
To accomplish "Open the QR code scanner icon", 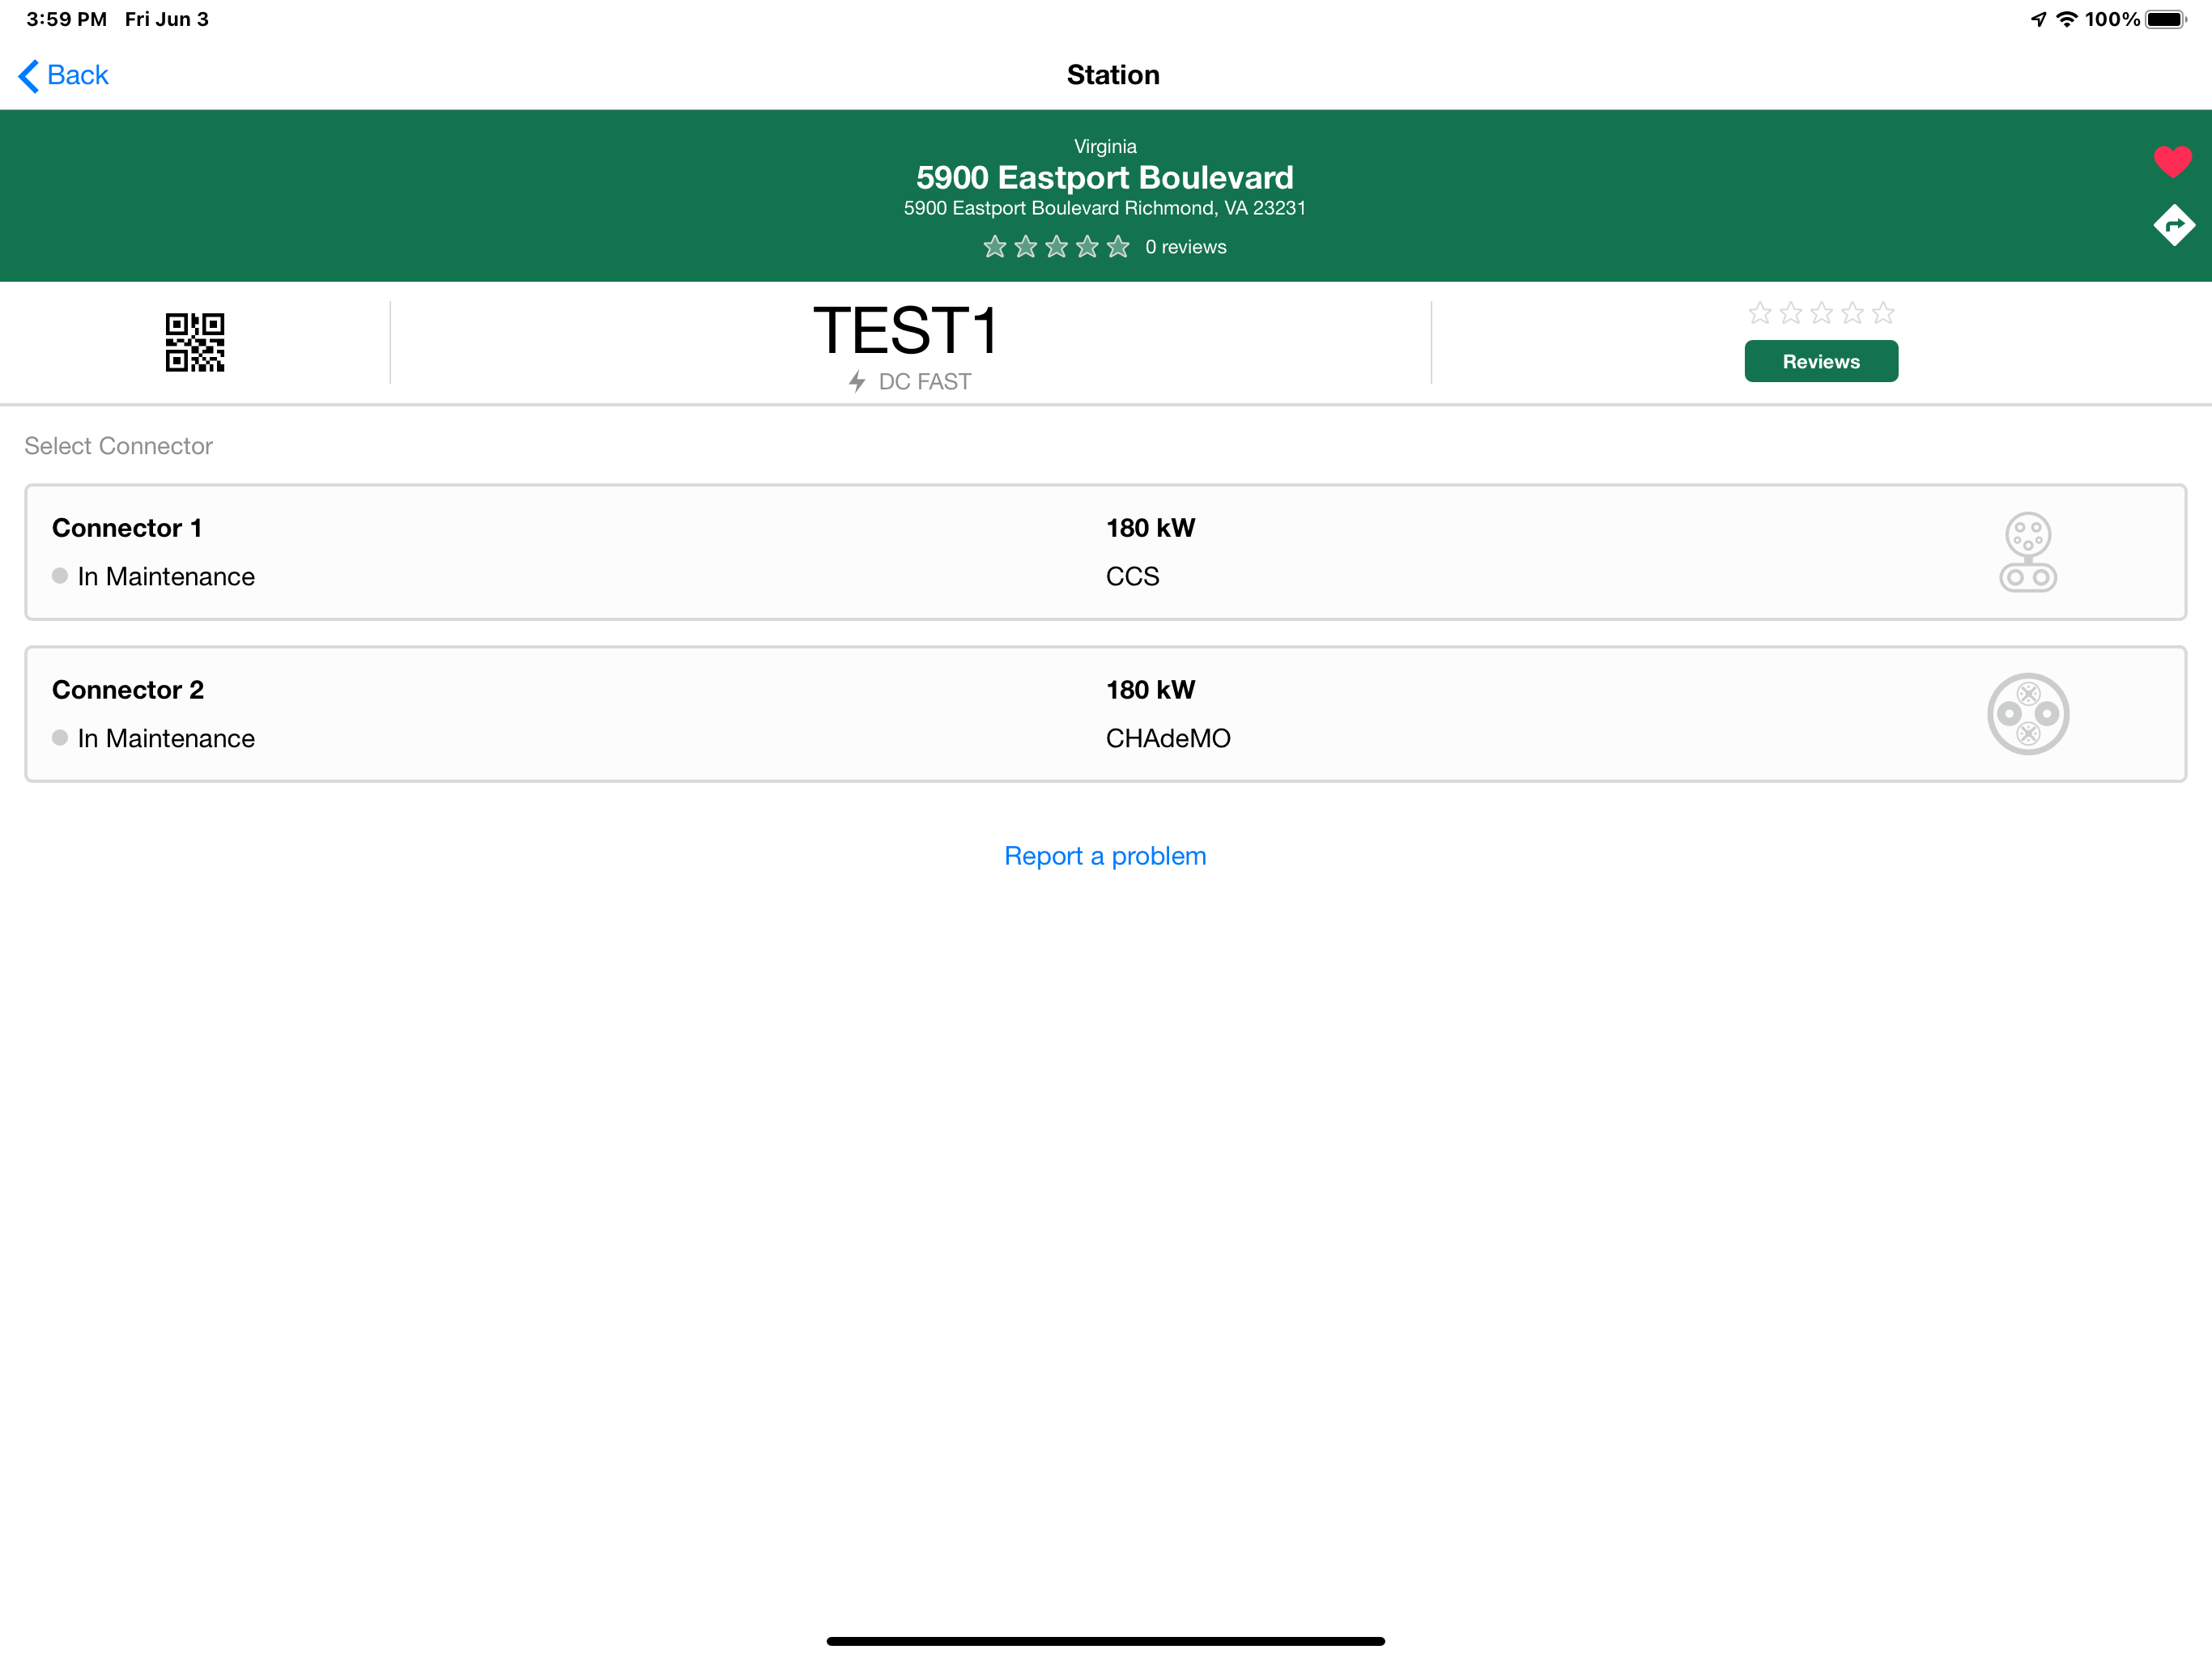I will [195, 343].
